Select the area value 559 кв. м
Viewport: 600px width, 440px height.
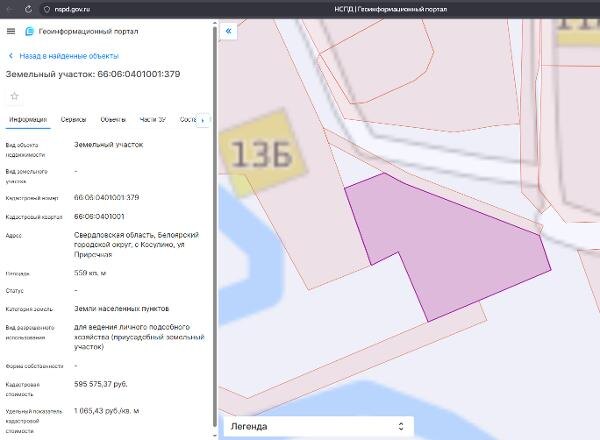tap(90, 273)
